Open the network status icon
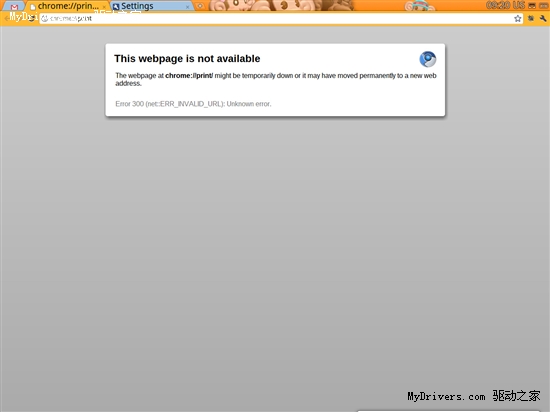Screen dimensions: 550x412 tap(532, 5)
